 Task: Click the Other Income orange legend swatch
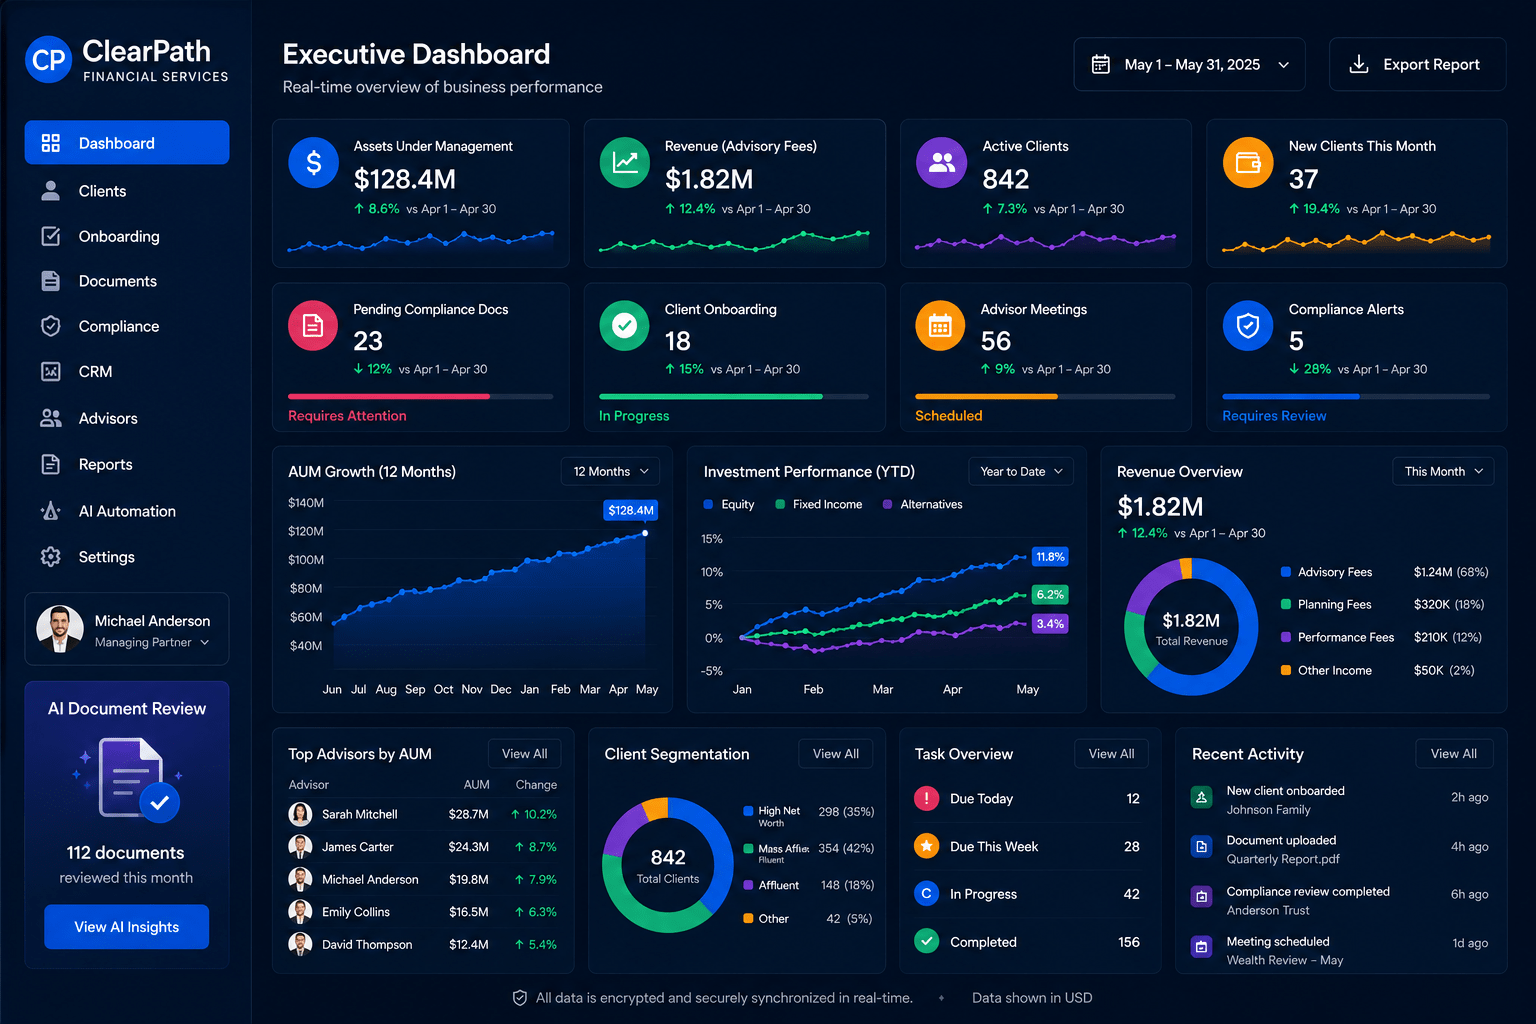(x=1286, y=670)
